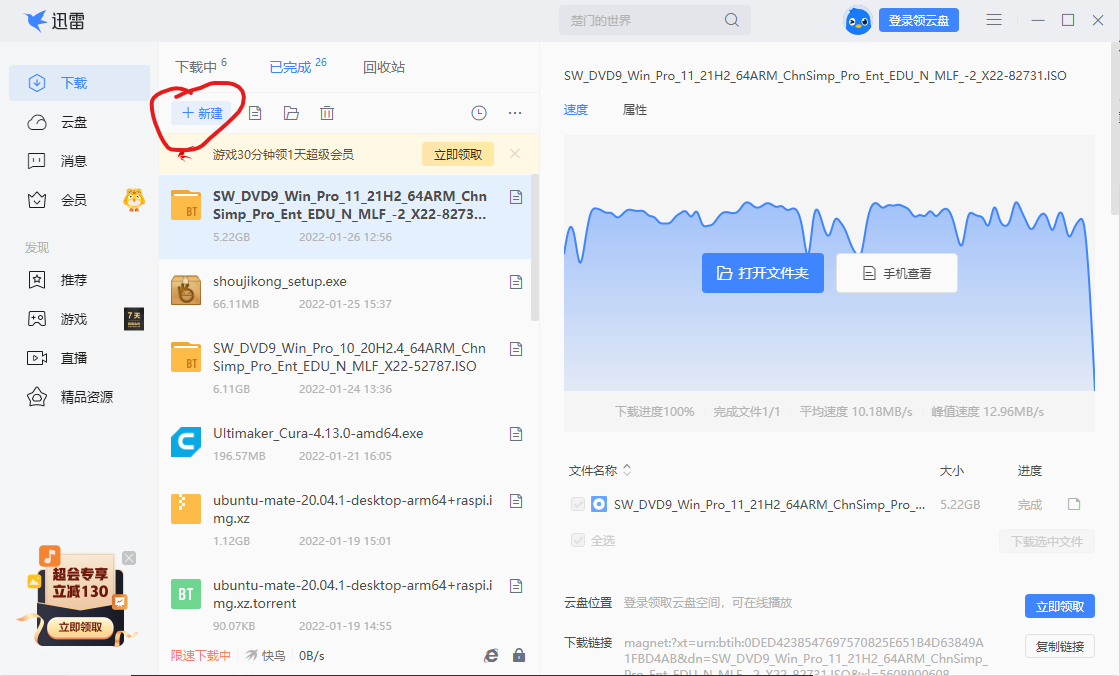The height and width of the screenshot is (676, 1120).
Task: Select the shoujikong_setup.exe download row
Action: coord(345,292)
